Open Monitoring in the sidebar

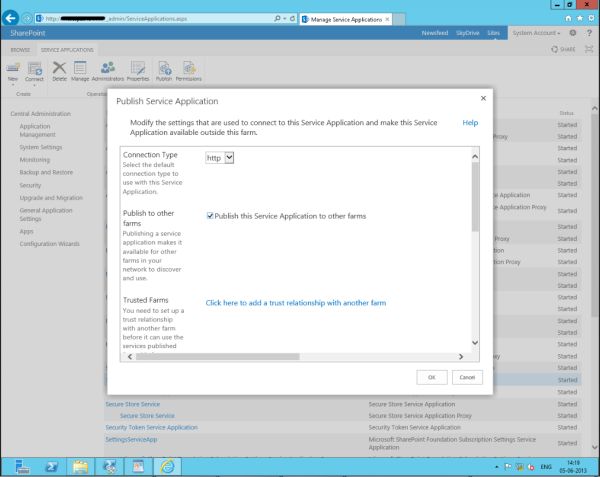(x=35, y=160)
